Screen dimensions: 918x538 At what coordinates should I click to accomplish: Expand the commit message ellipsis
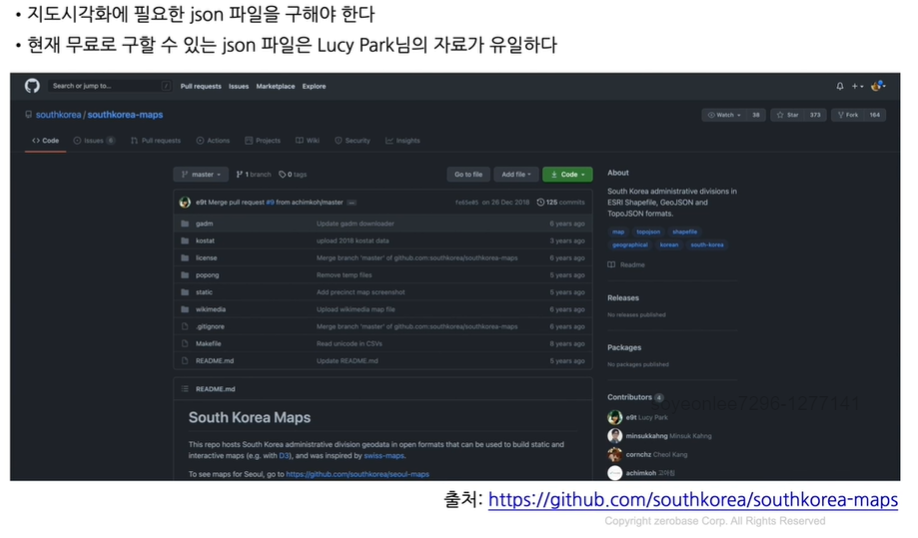tap(352, 203)
